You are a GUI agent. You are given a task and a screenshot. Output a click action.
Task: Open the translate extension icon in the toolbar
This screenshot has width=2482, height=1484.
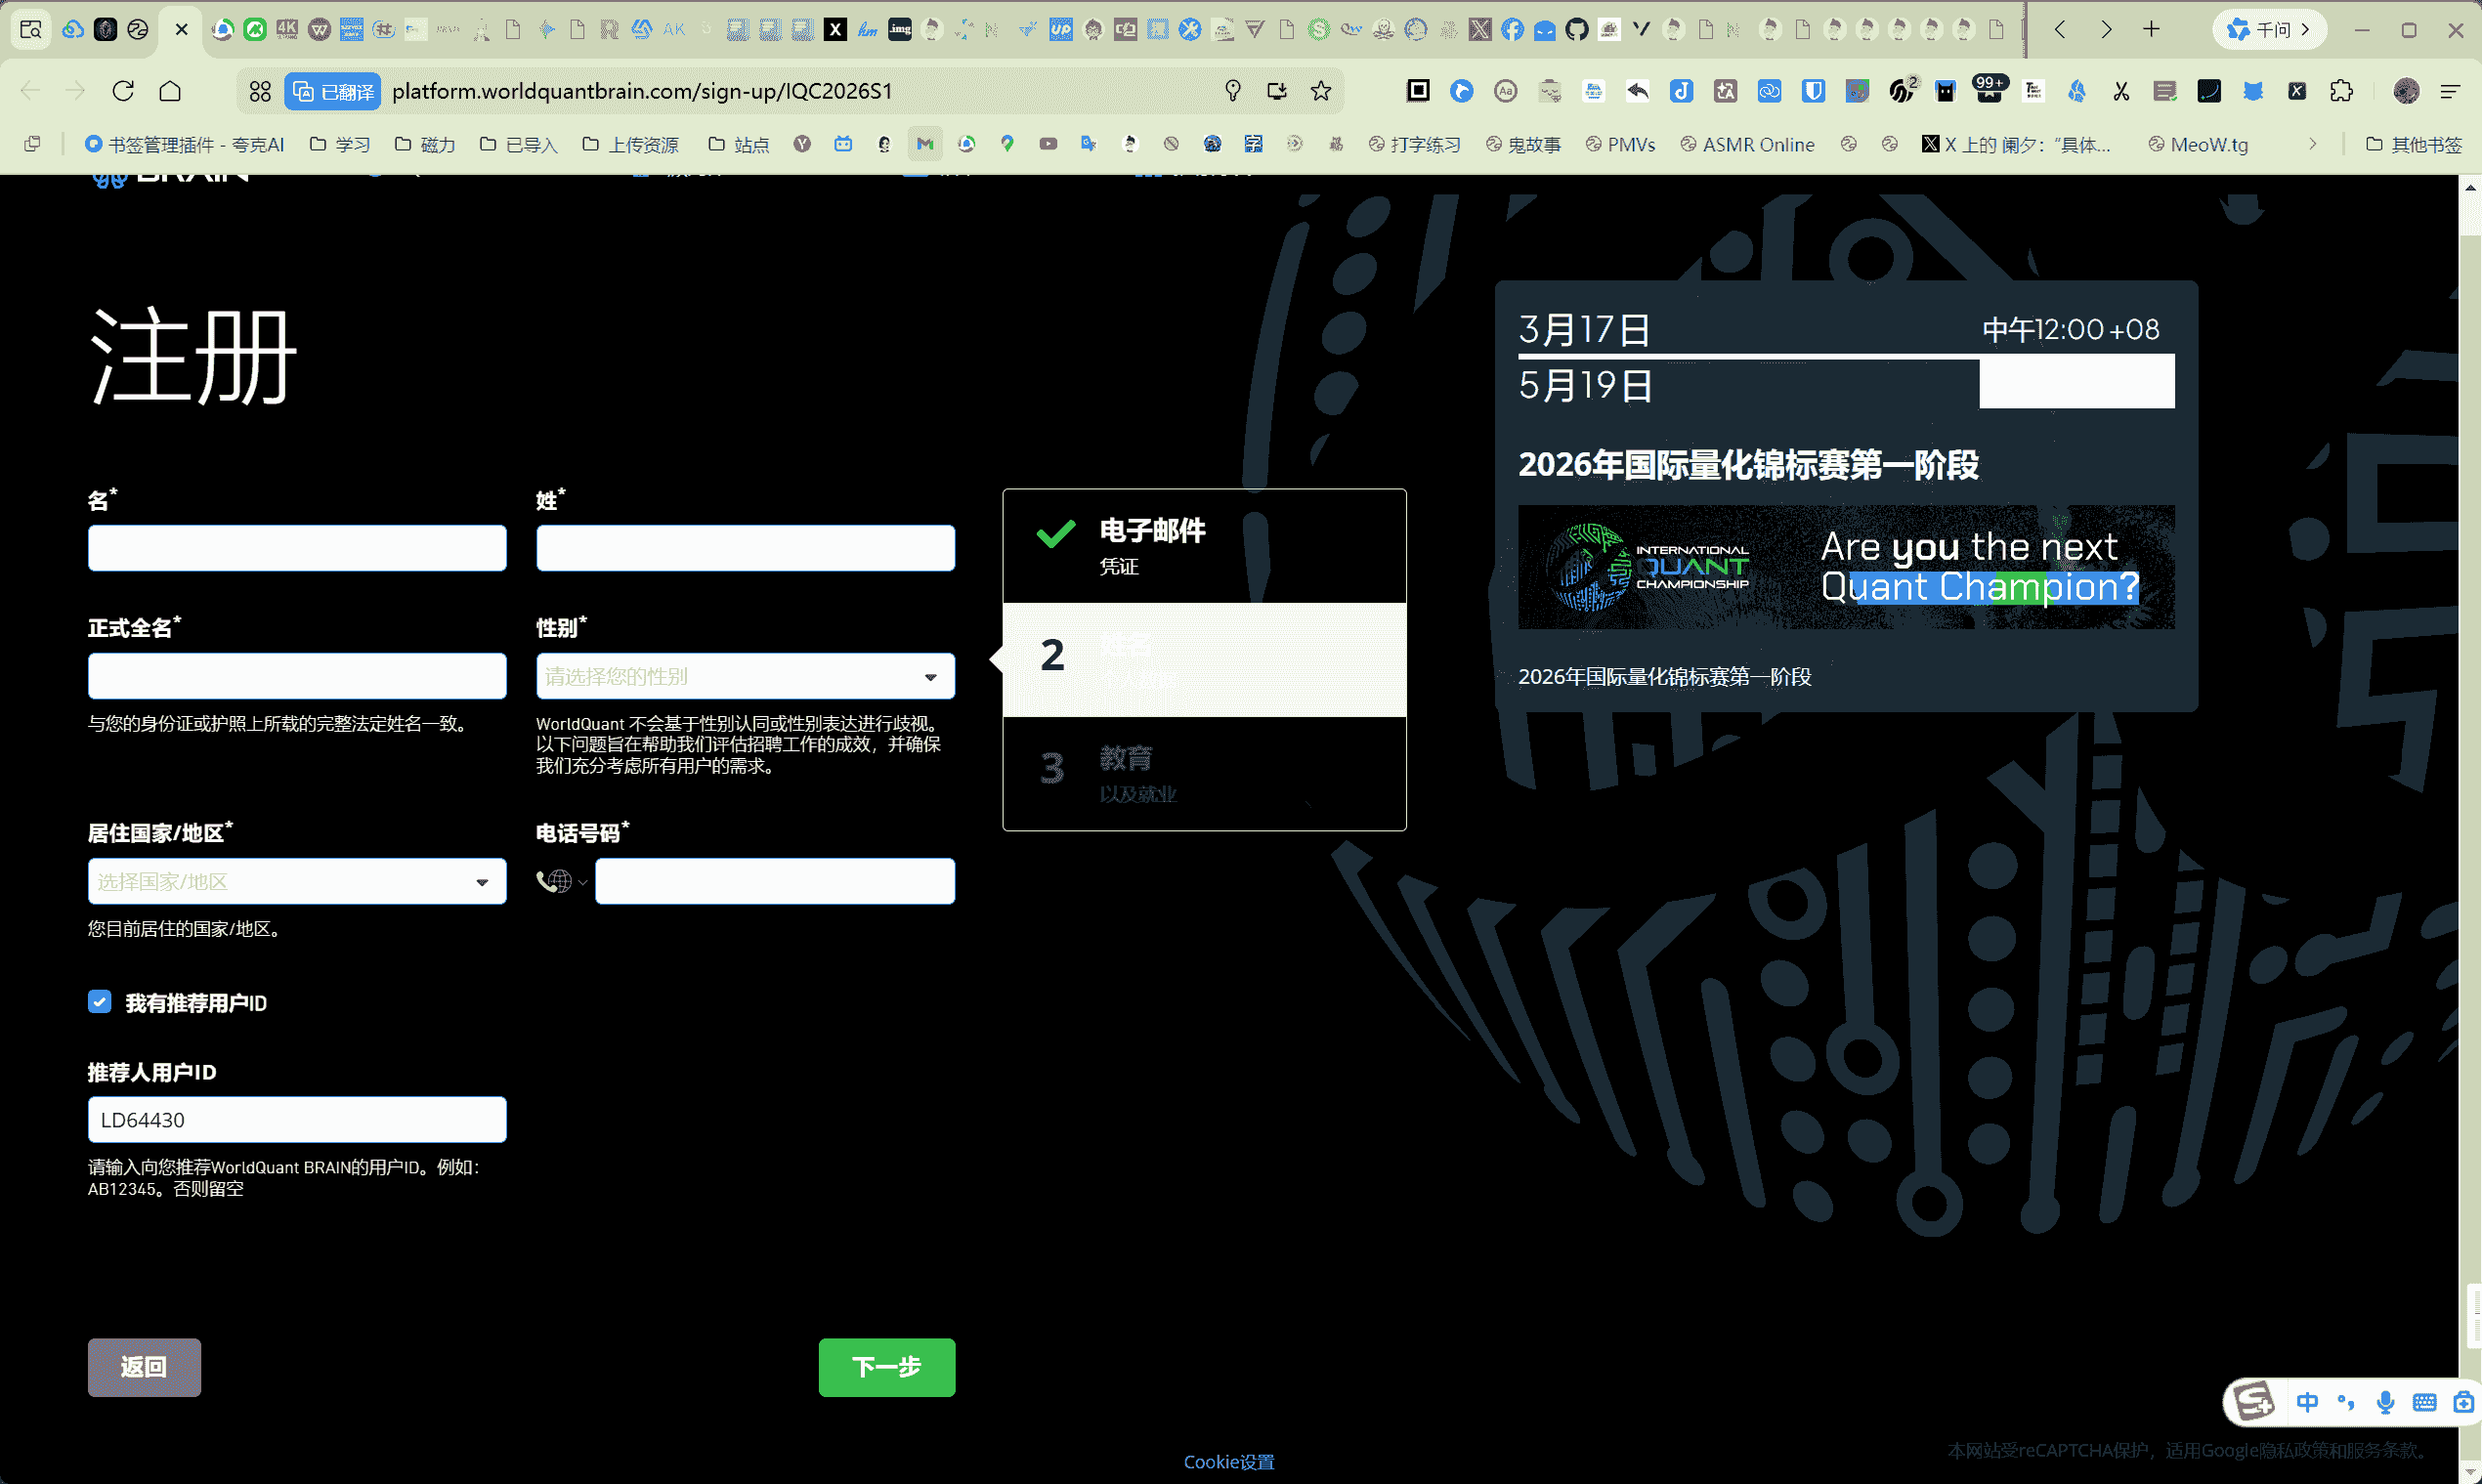(1725, 91)
